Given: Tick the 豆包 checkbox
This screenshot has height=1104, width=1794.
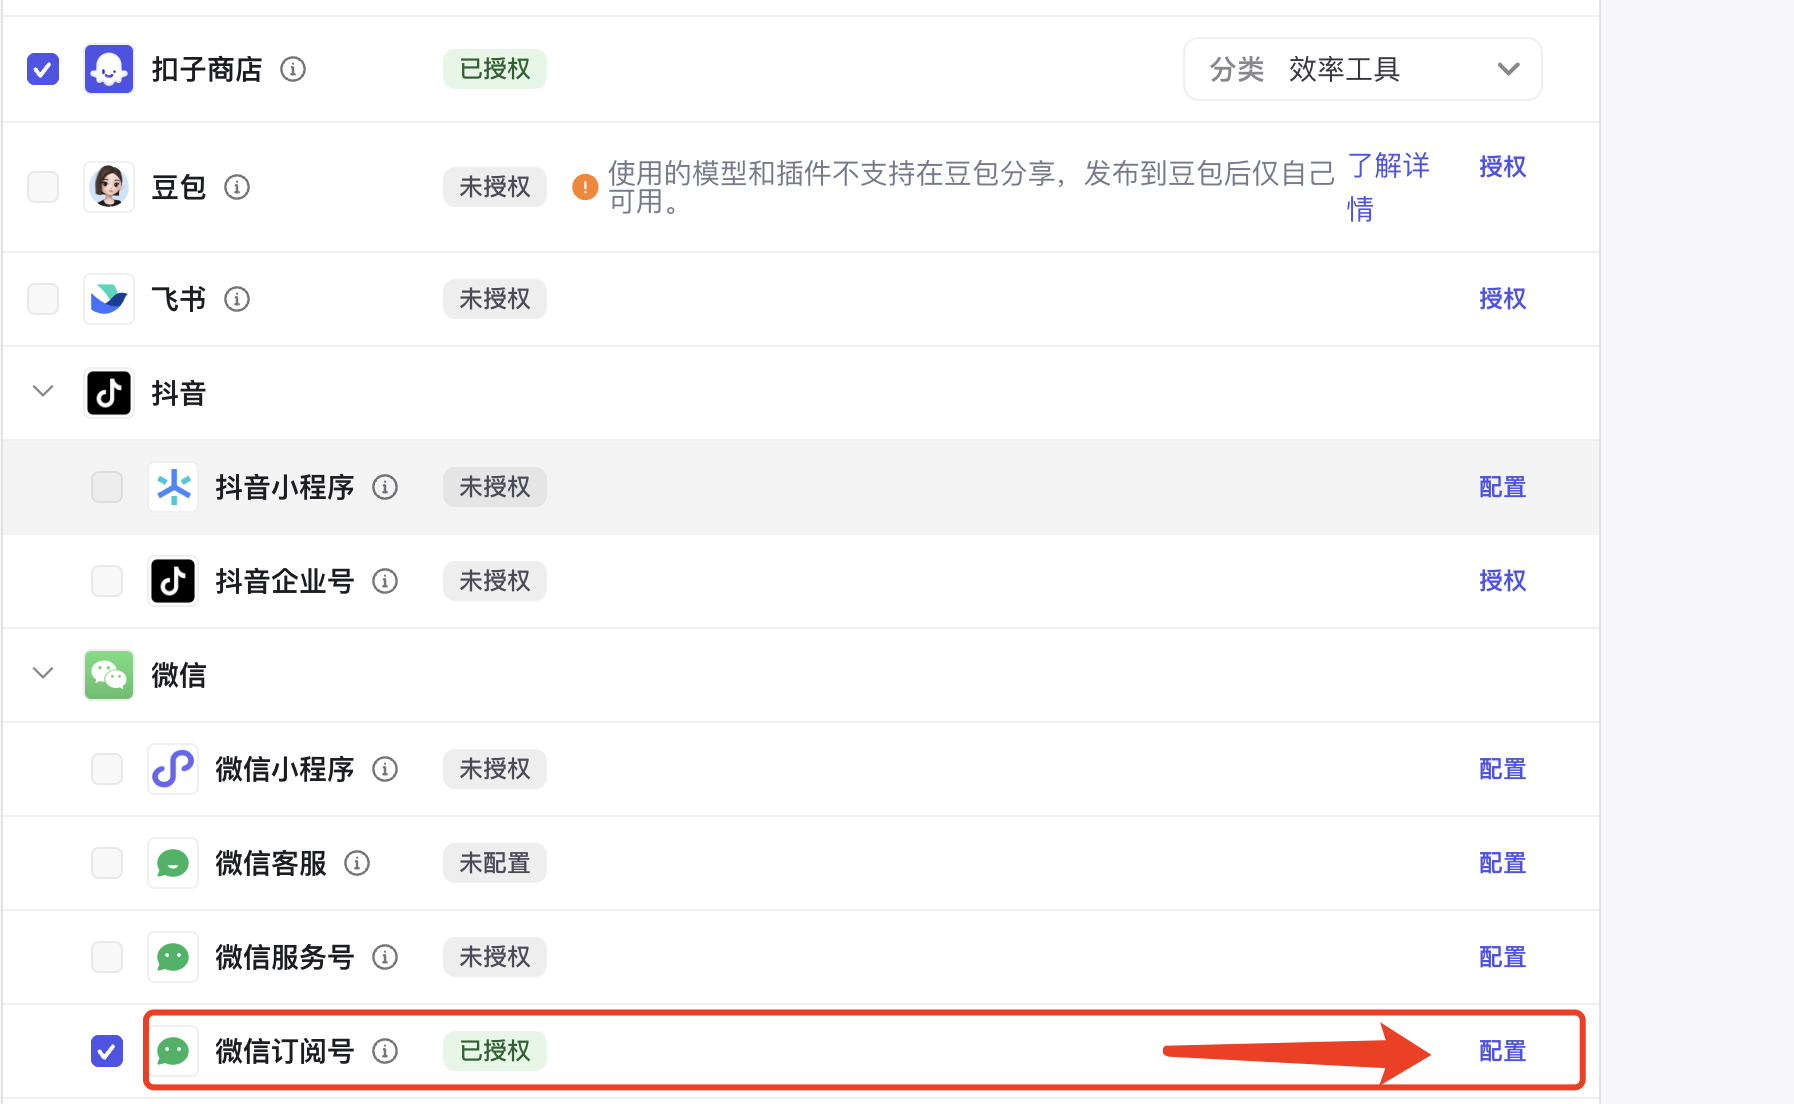Looking at the screenshot, I should (x=43, y=187).
